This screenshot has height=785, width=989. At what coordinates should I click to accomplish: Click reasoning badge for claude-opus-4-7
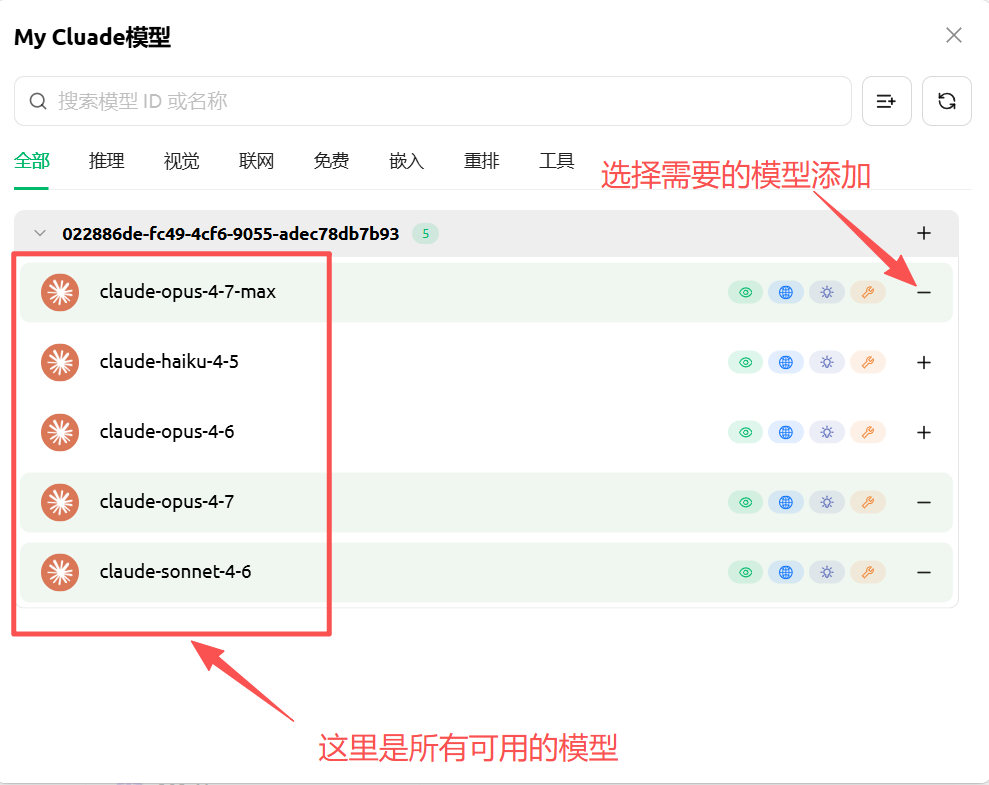click(x=826, y=503)
